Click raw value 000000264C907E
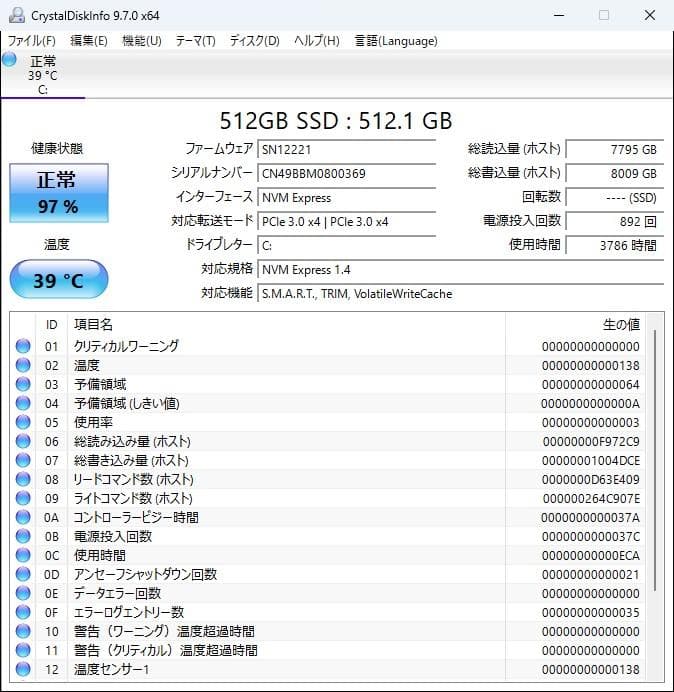The width and height of the screenshot is (674, 692). (591, 499)
